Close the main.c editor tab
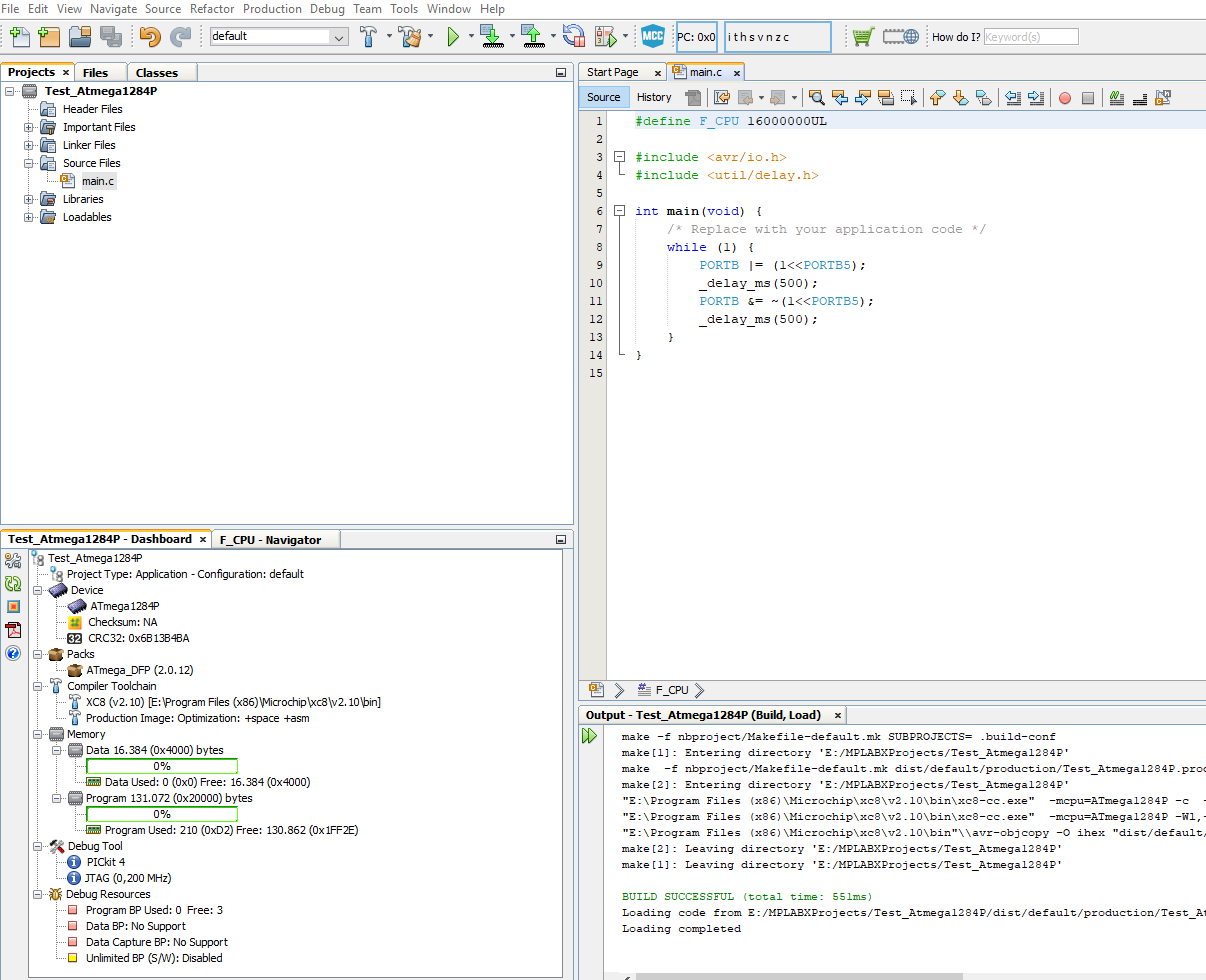The width and height of the screenshot is (1206, 980). [737, 73]
